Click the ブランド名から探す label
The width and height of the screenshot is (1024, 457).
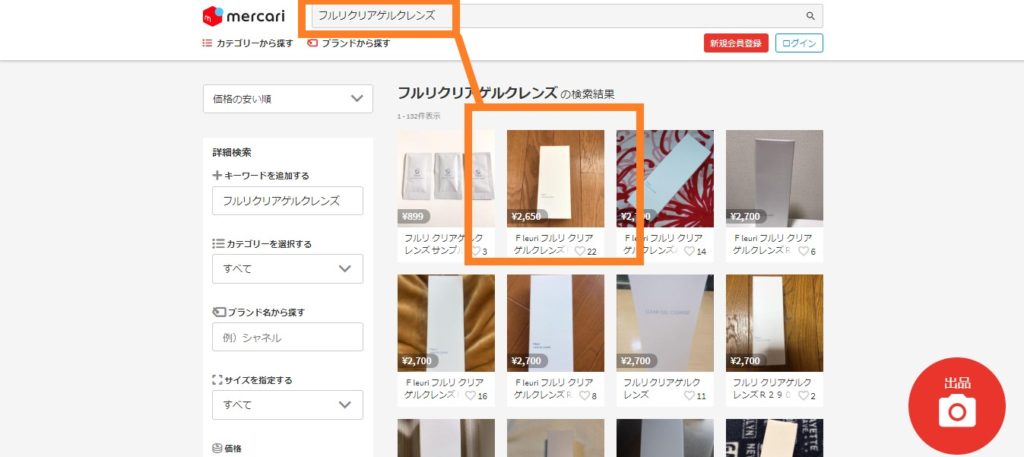click(259, 312)
